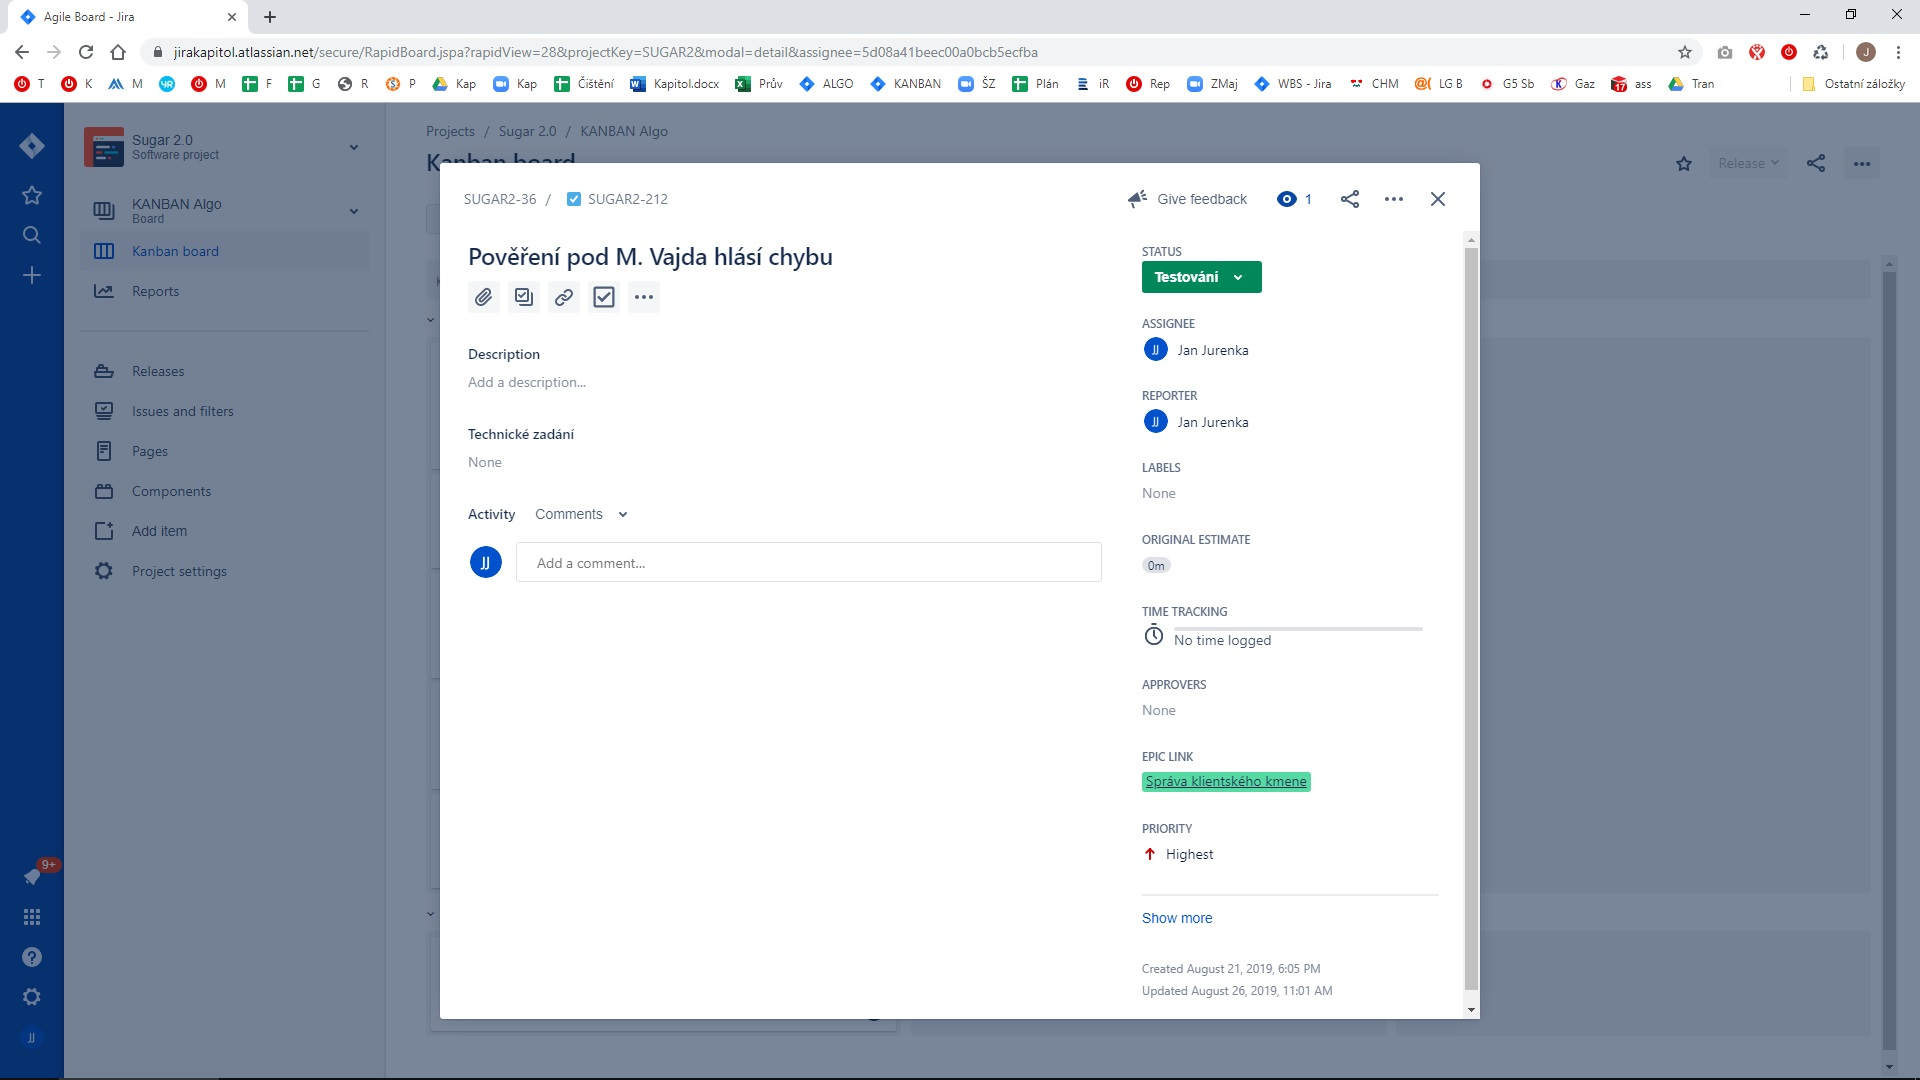Open SUGAR2-212 issue key link

click(627, 199)
